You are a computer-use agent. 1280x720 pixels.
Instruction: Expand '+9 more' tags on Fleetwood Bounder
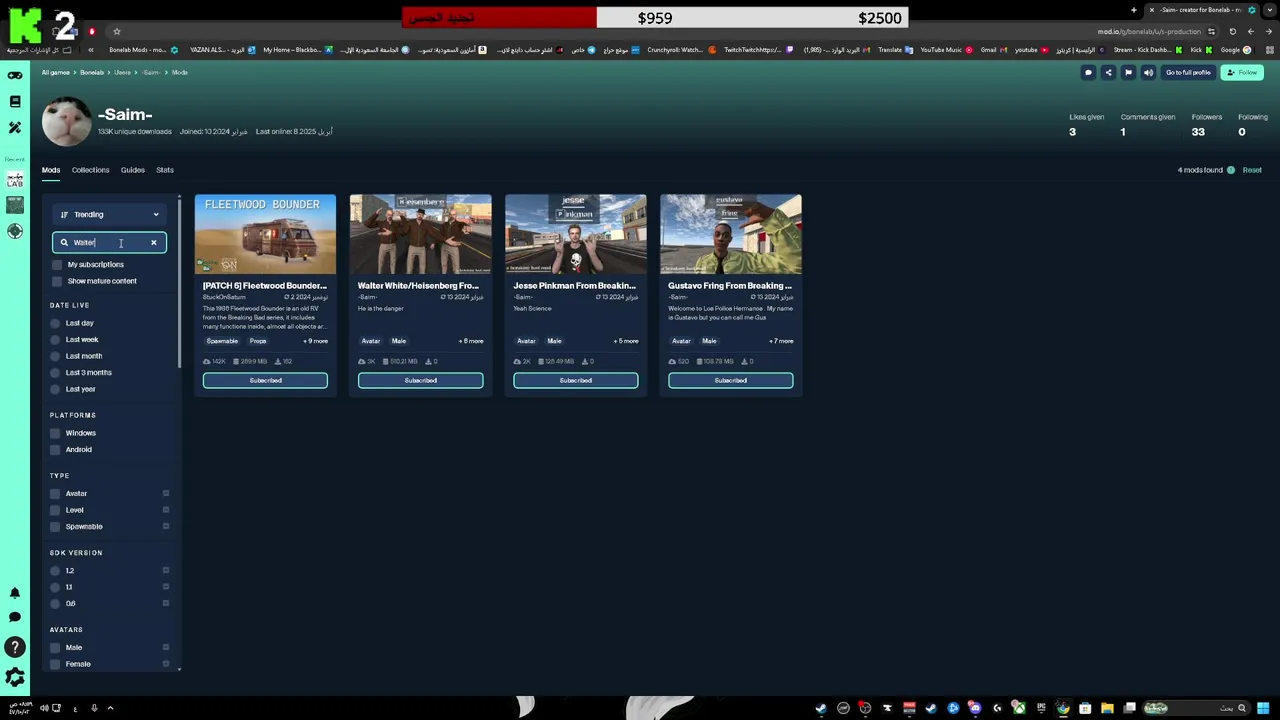click(x=315, y=341)
